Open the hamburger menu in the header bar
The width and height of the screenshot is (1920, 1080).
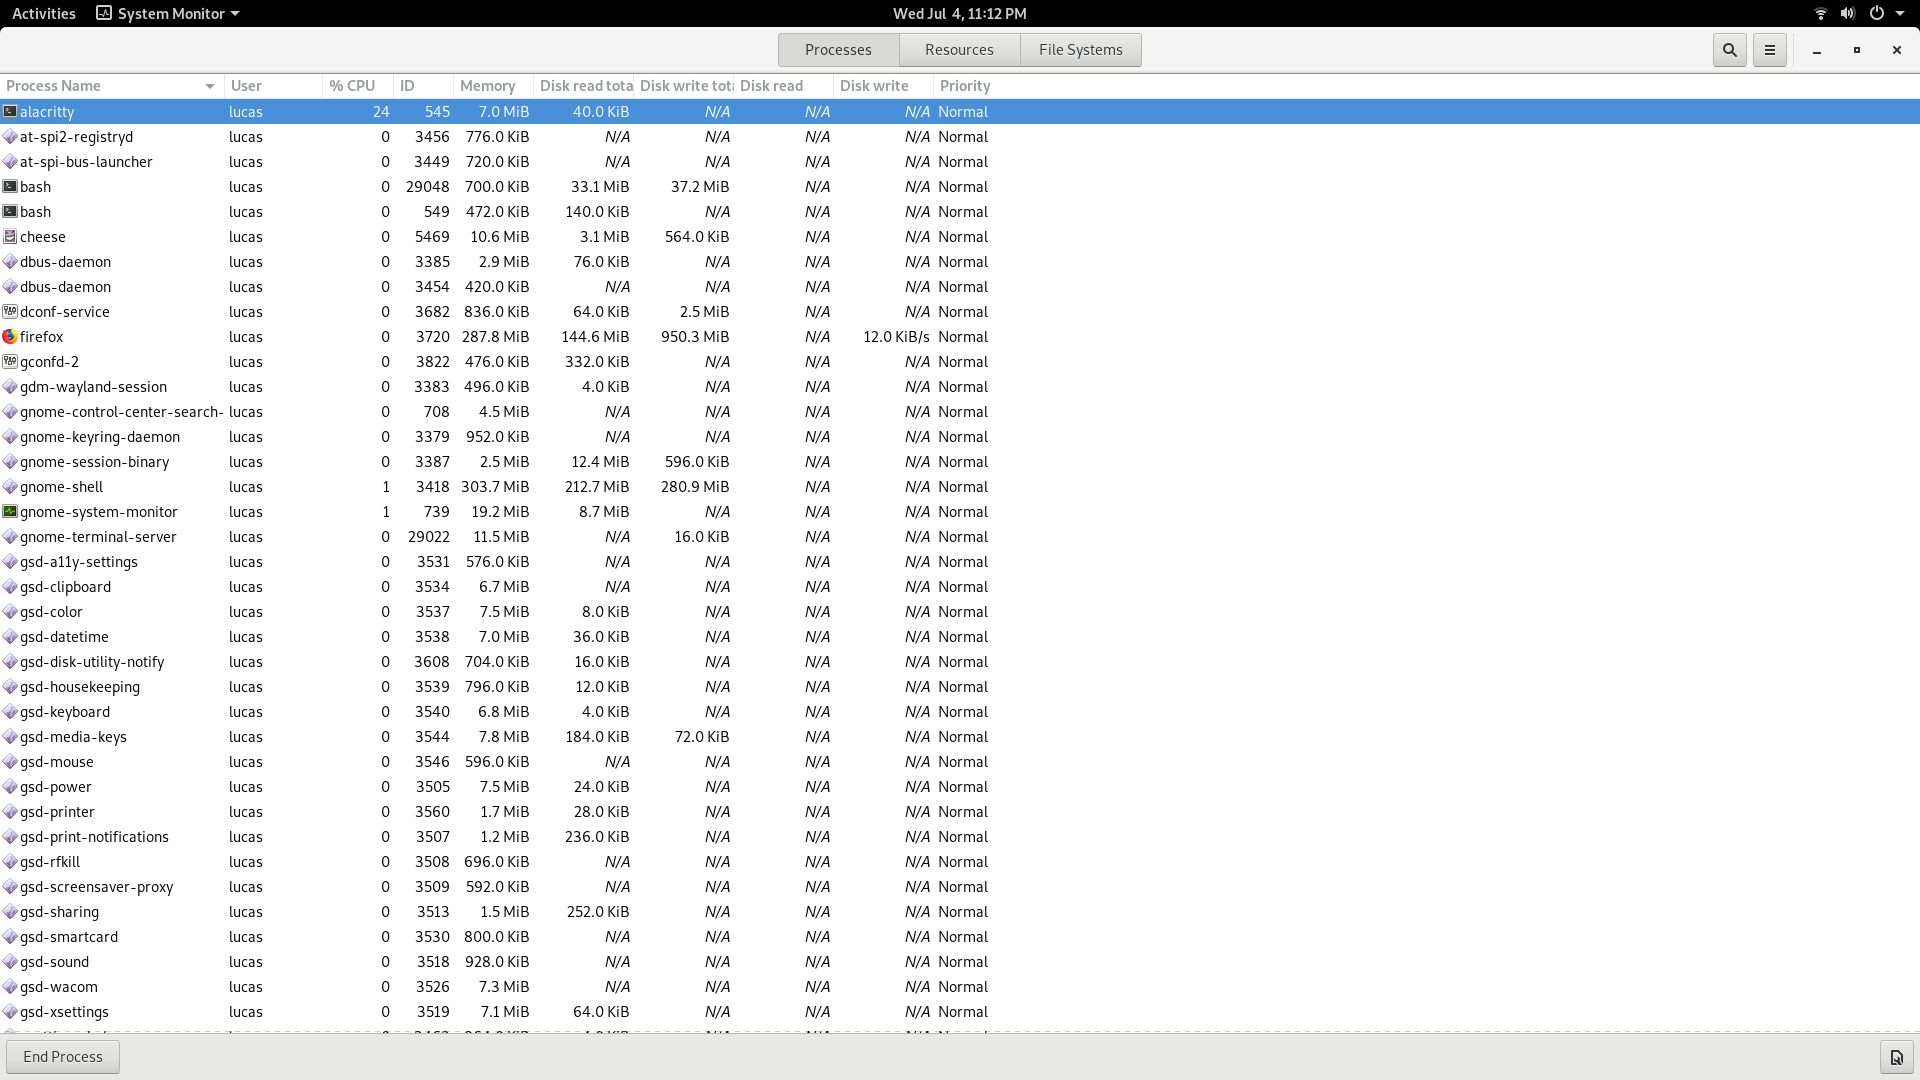click(x=1769, y=49)
